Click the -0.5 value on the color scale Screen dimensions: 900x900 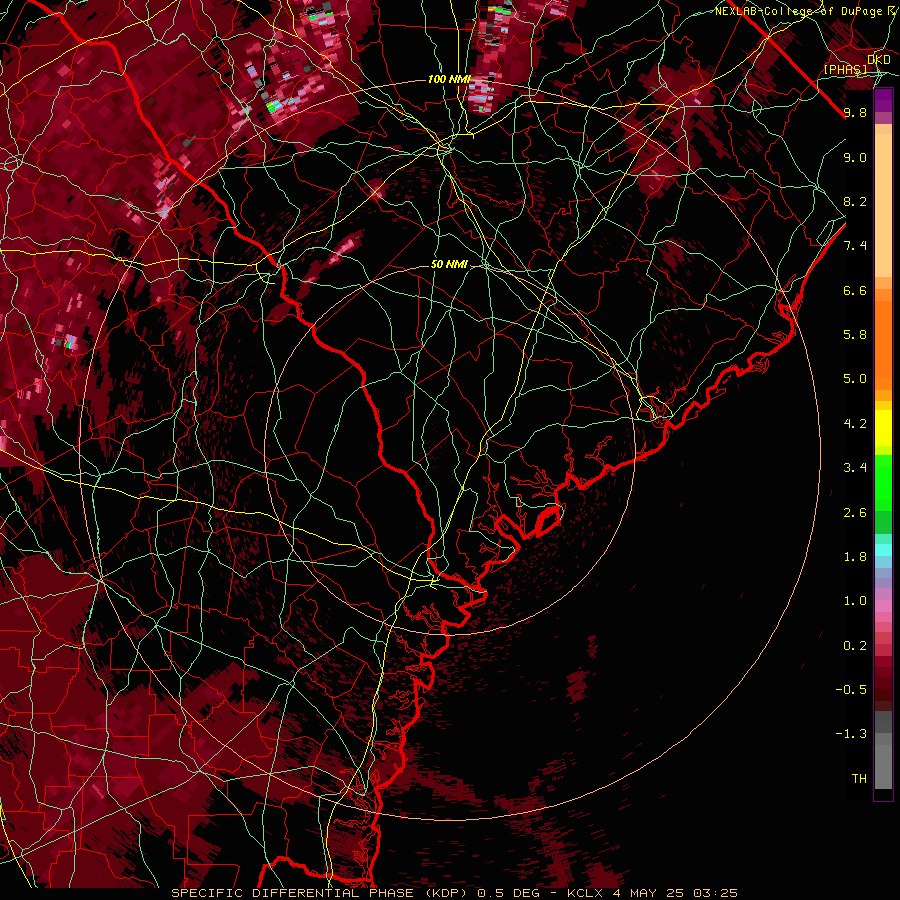click(x=851, y=690)
